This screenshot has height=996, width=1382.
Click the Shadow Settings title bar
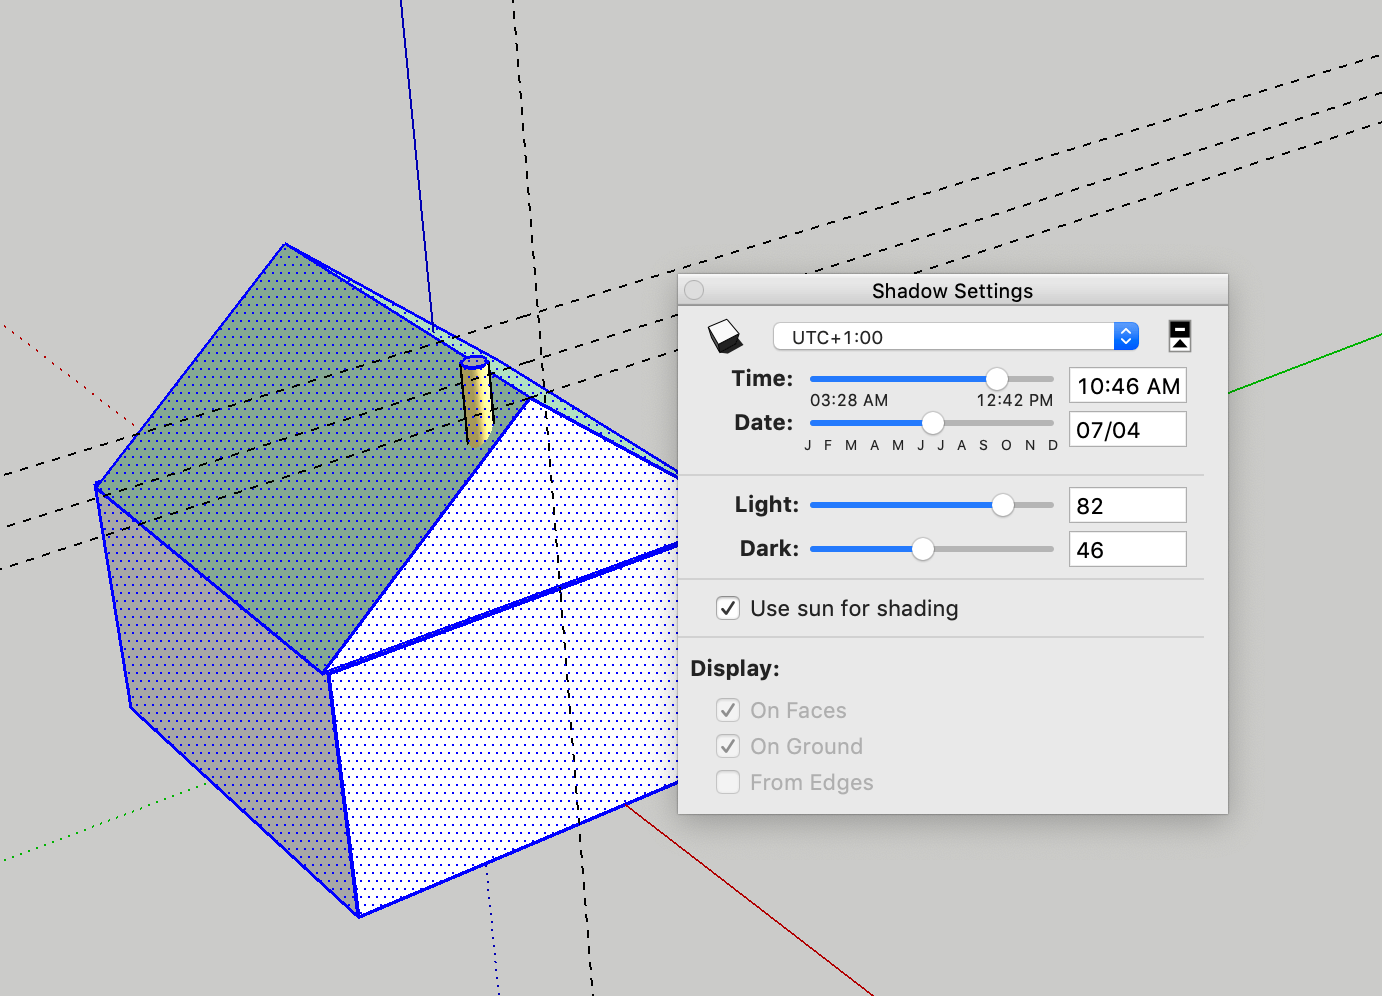(953, 290)
